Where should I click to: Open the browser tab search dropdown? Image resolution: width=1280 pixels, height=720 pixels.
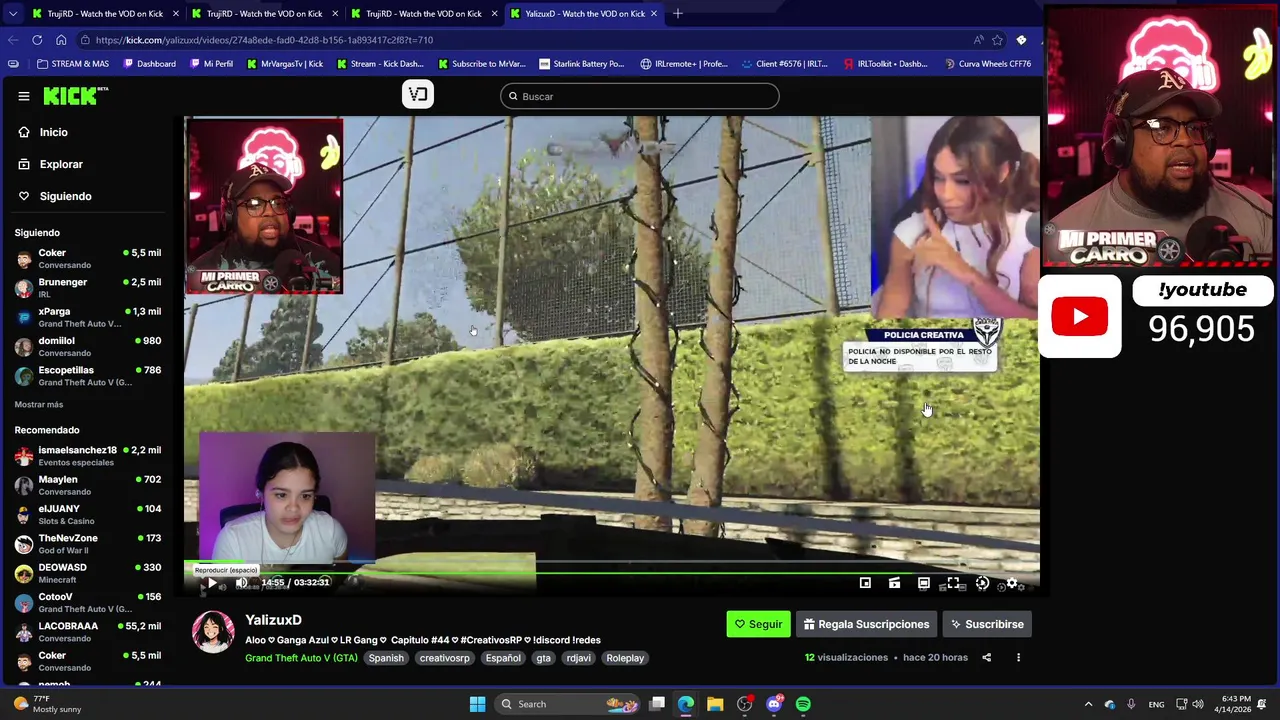[12, 14]
